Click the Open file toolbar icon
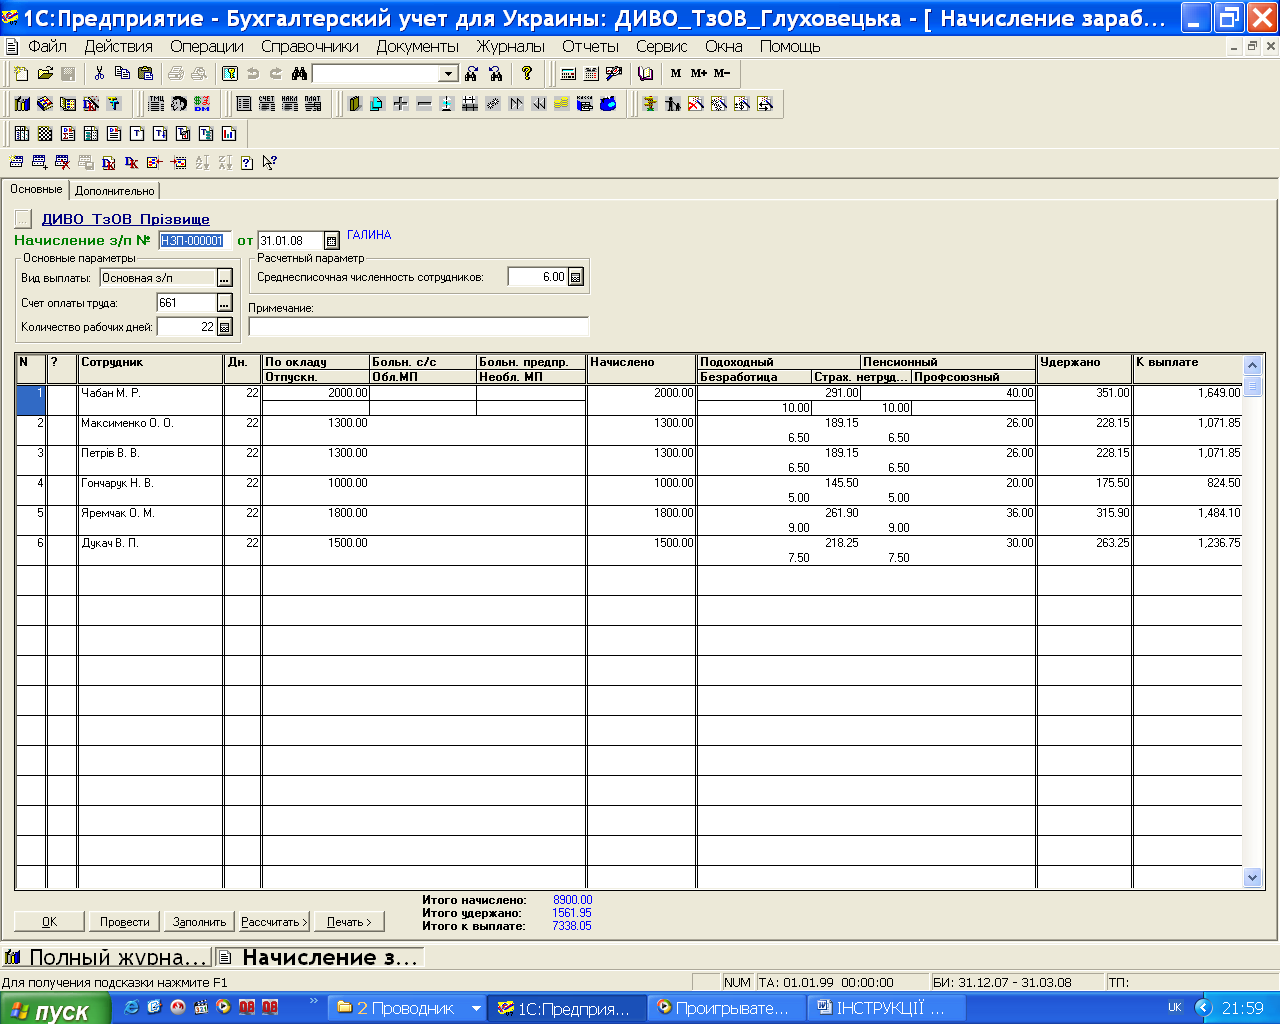The image size is (1280, 1024). tap(45, 74)
